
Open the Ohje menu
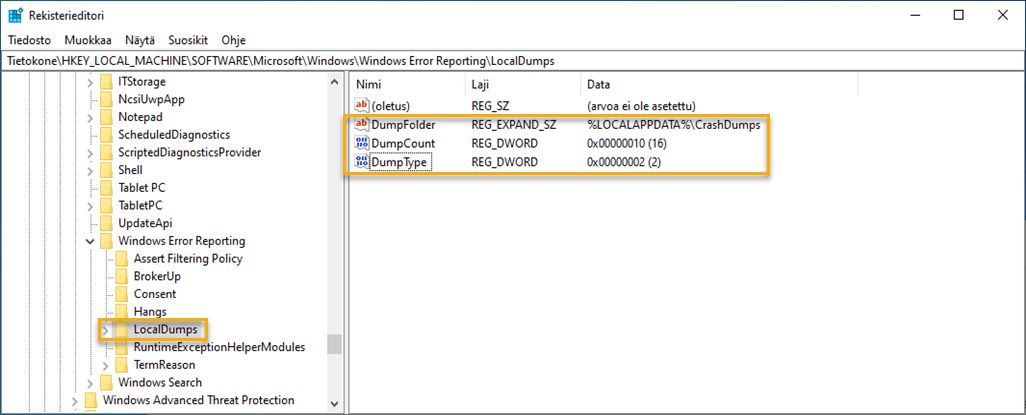[234, 40]
